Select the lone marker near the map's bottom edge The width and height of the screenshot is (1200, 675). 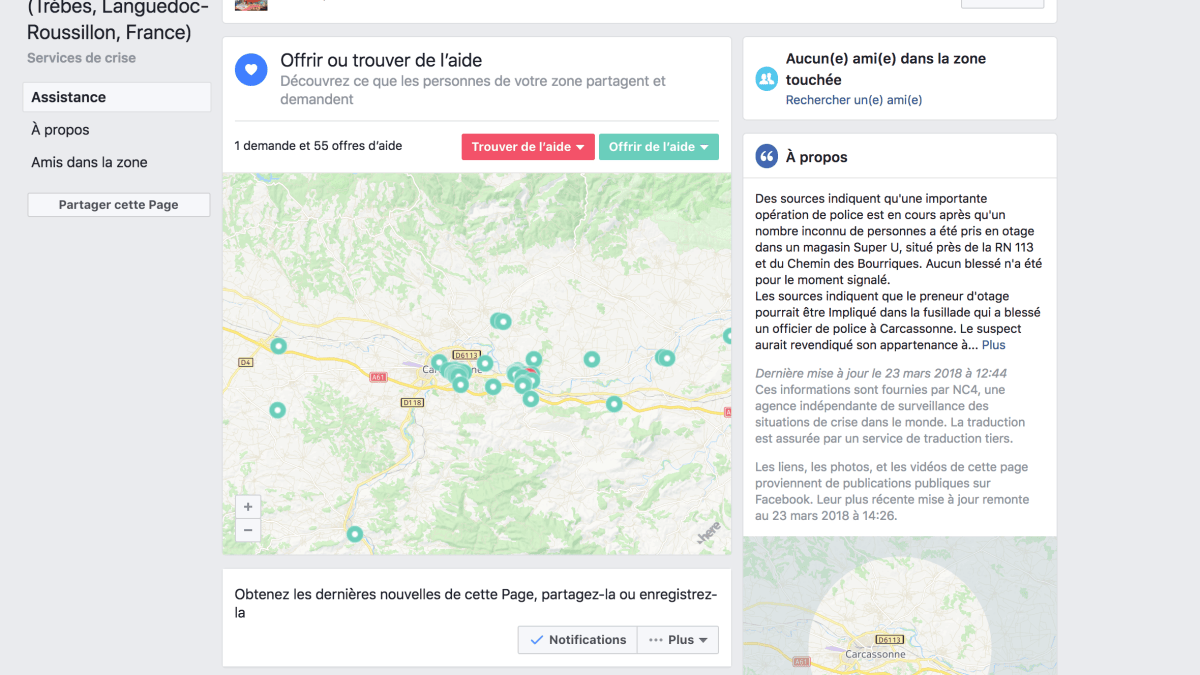click(354, 534)
